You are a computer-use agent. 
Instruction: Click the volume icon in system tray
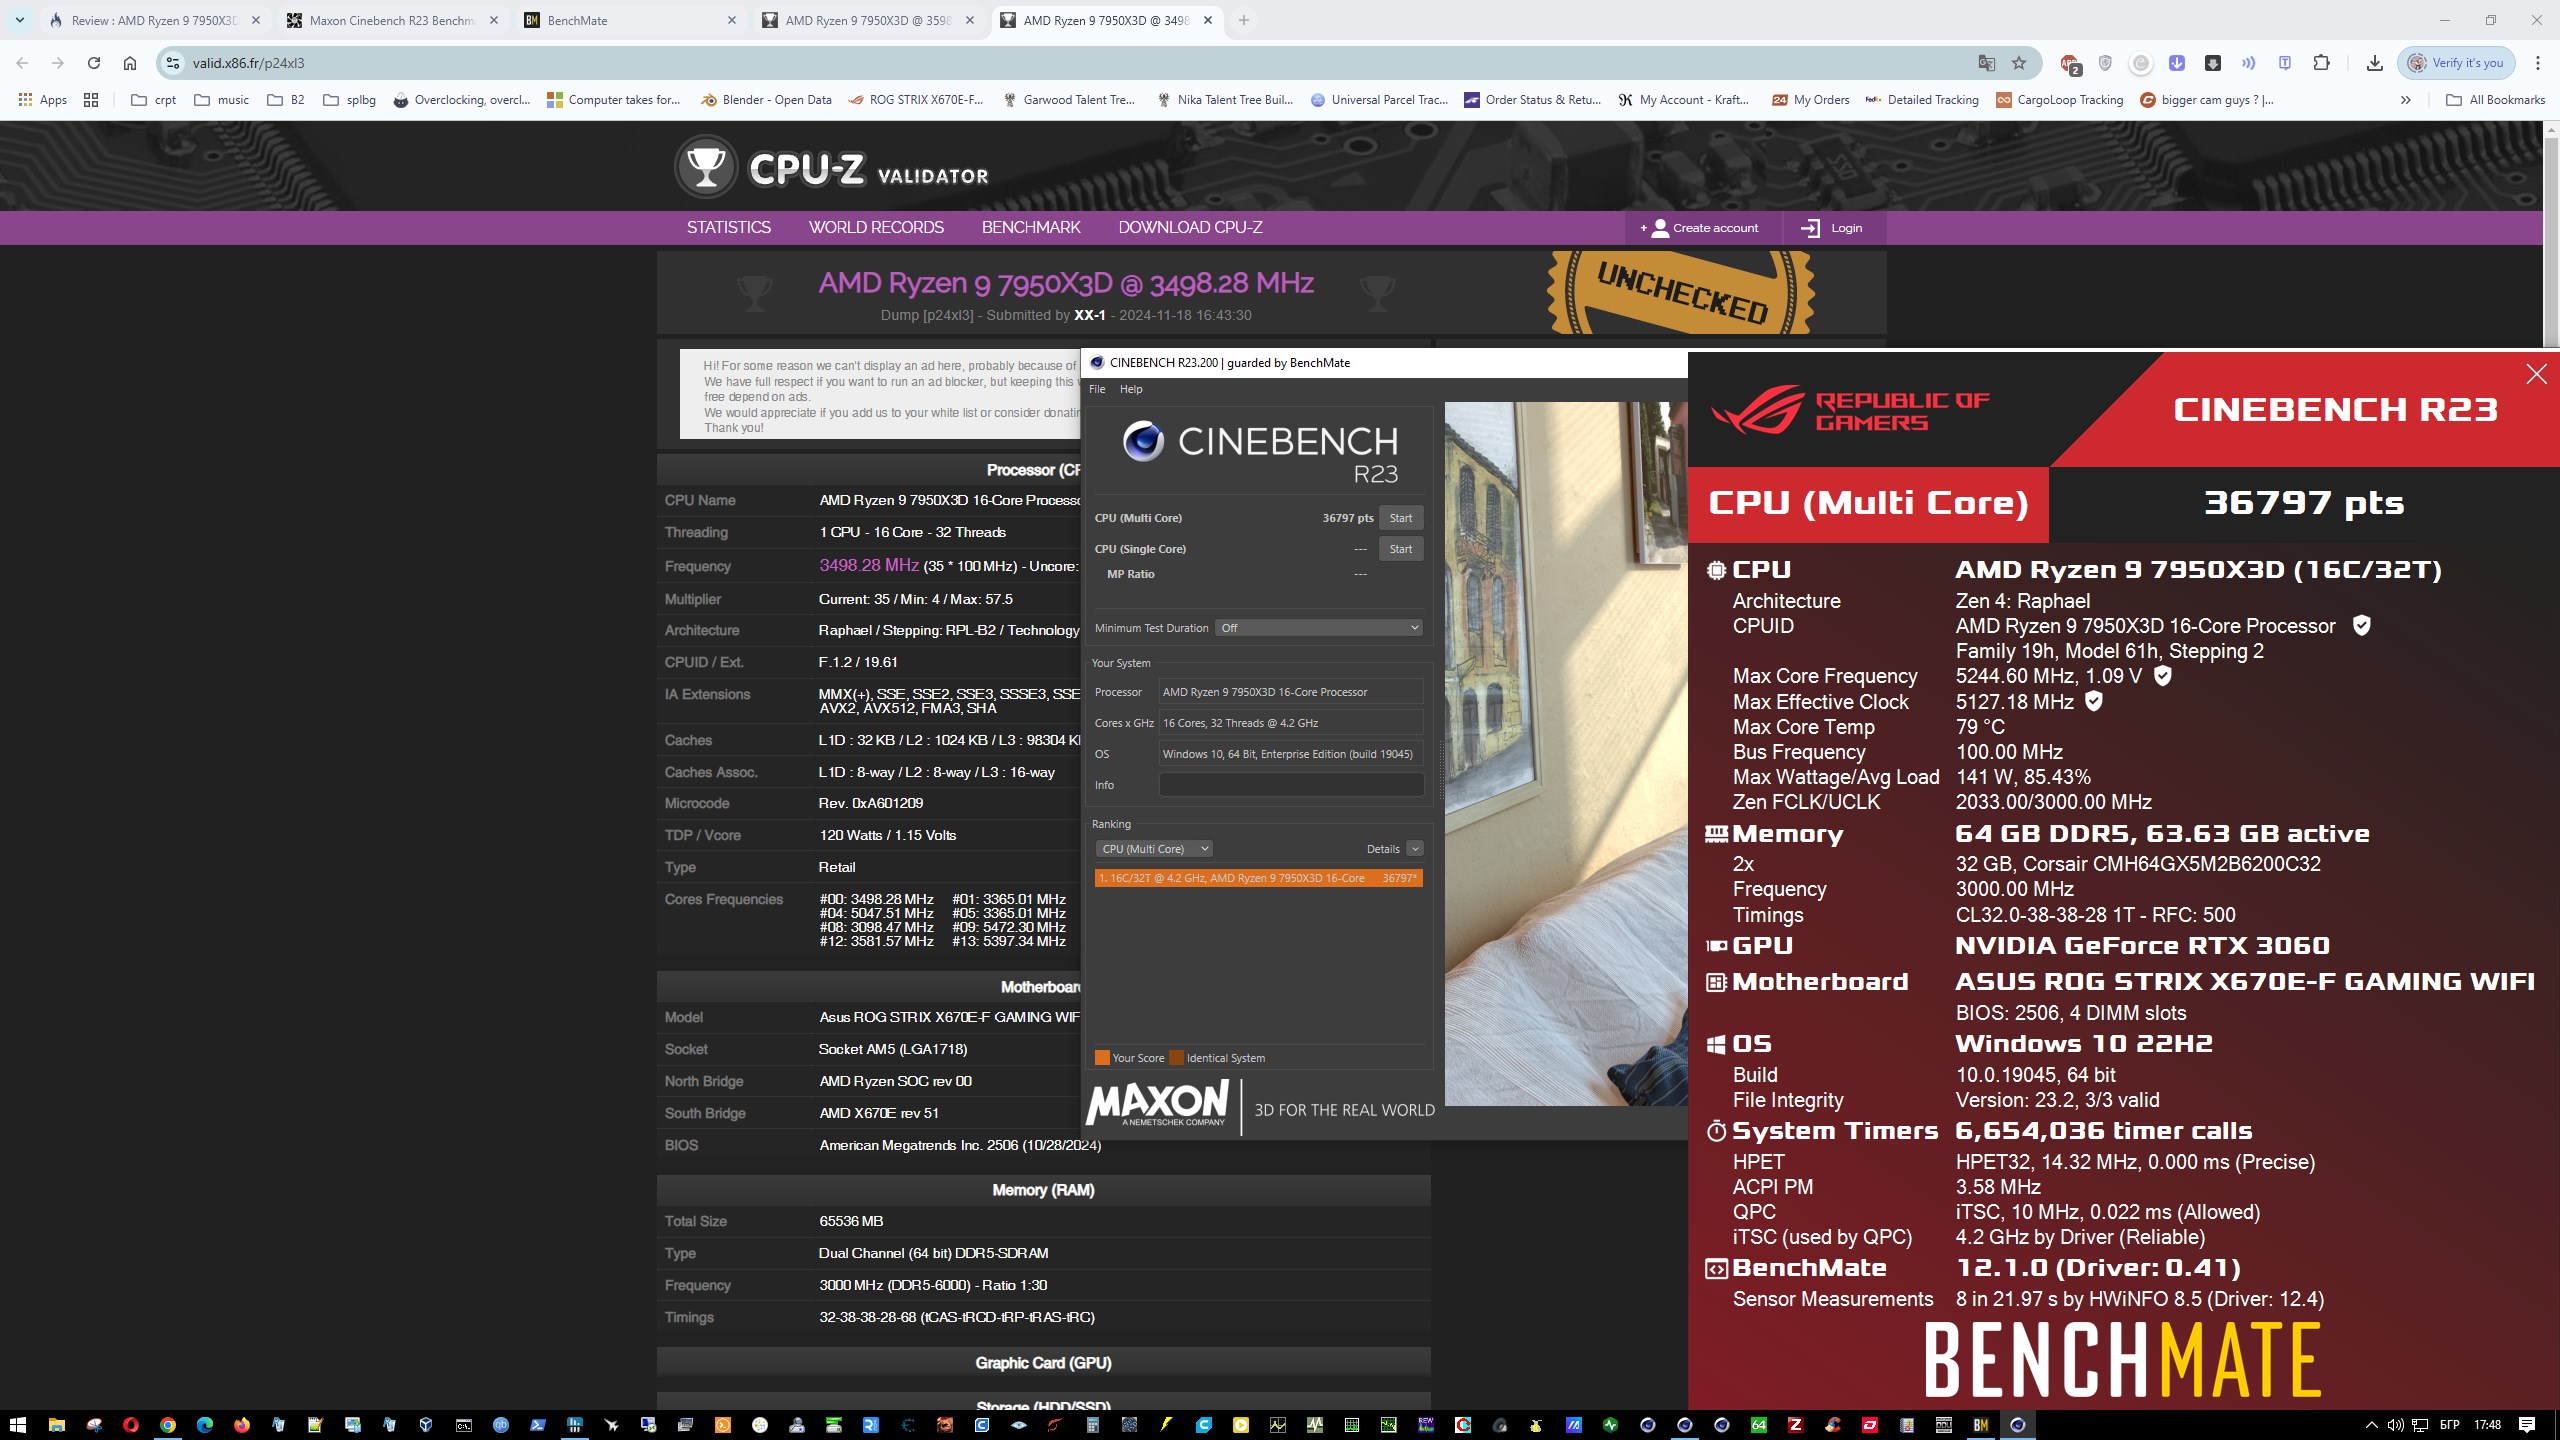[2395, 1425]
